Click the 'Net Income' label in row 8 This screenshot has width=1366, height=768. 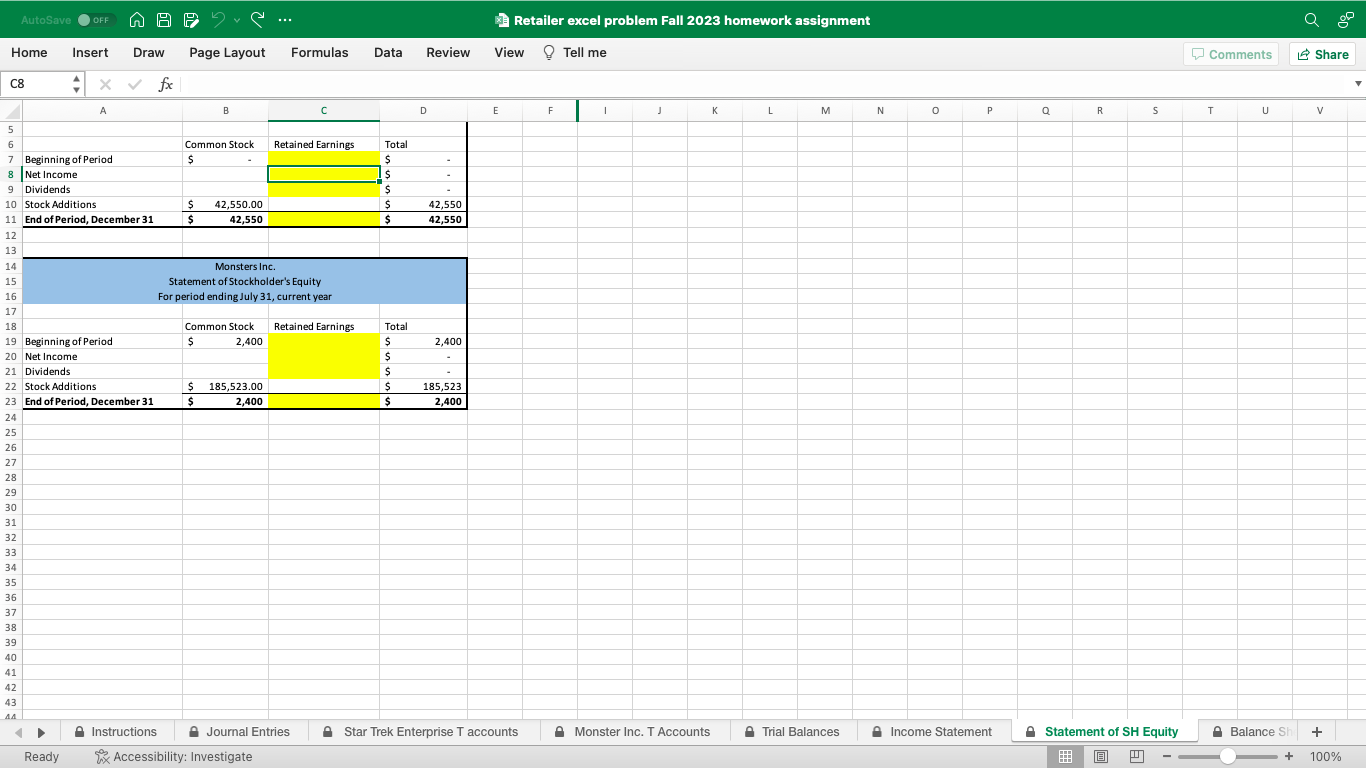click(x=51, y=174)
